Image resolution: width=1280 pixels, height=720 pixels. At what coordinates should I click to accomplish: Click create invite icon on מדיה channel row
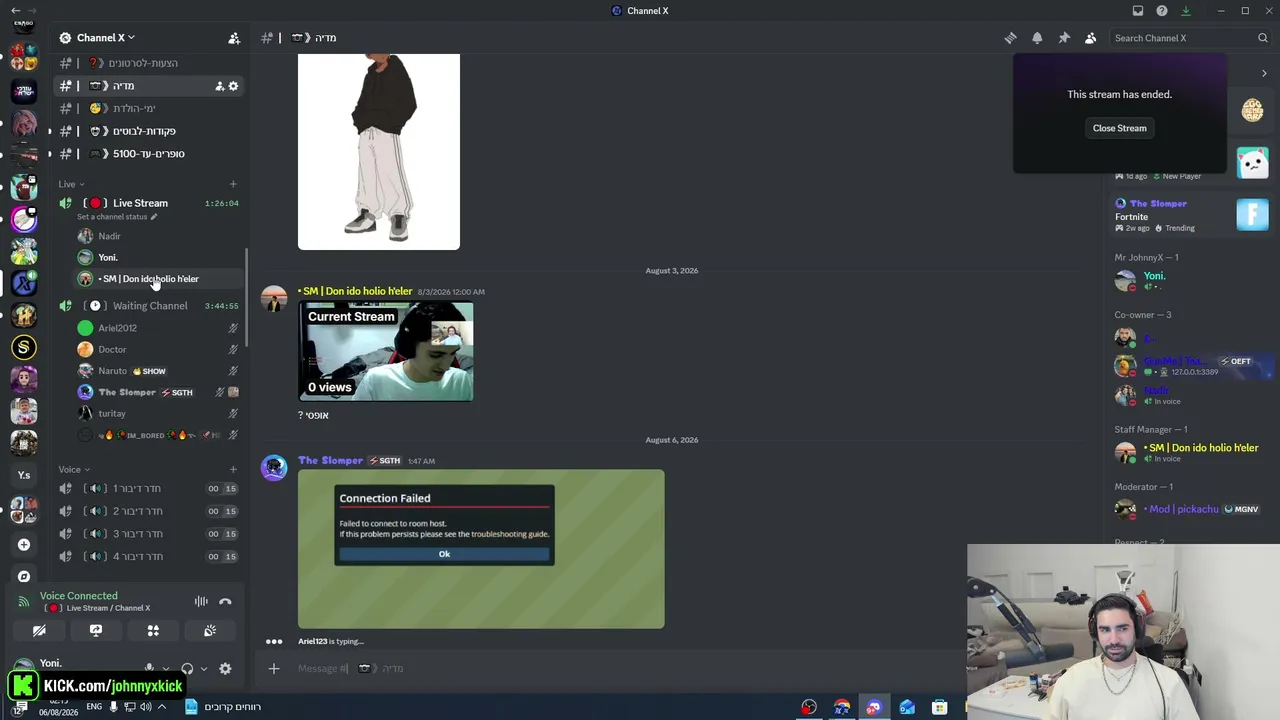[x=219, y=86]
